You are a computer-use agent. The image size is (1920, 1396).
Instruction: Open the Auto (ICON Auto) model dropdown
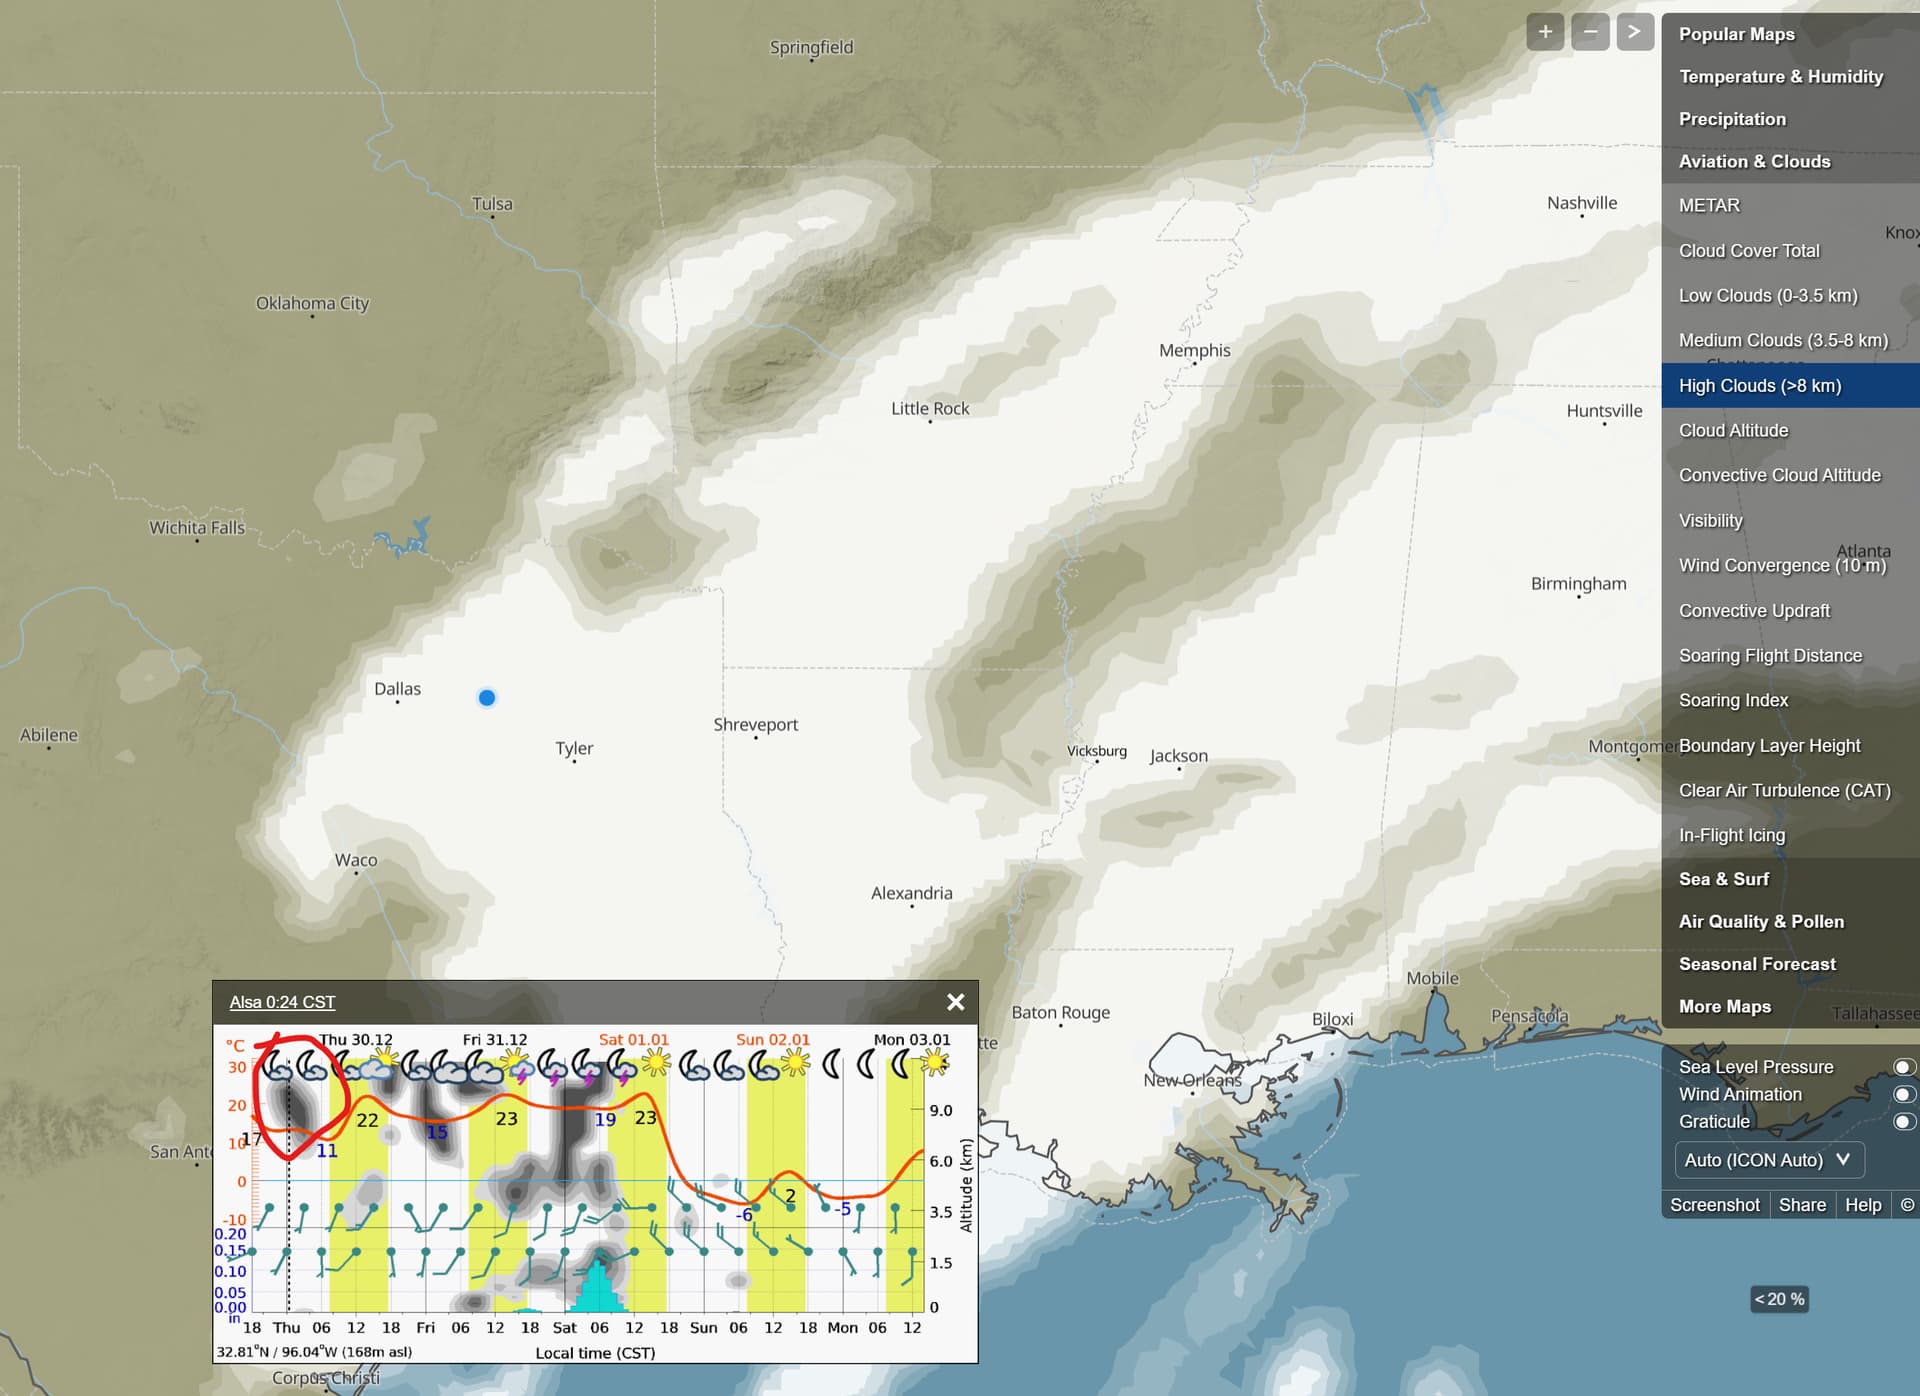click(1768, 1160)
